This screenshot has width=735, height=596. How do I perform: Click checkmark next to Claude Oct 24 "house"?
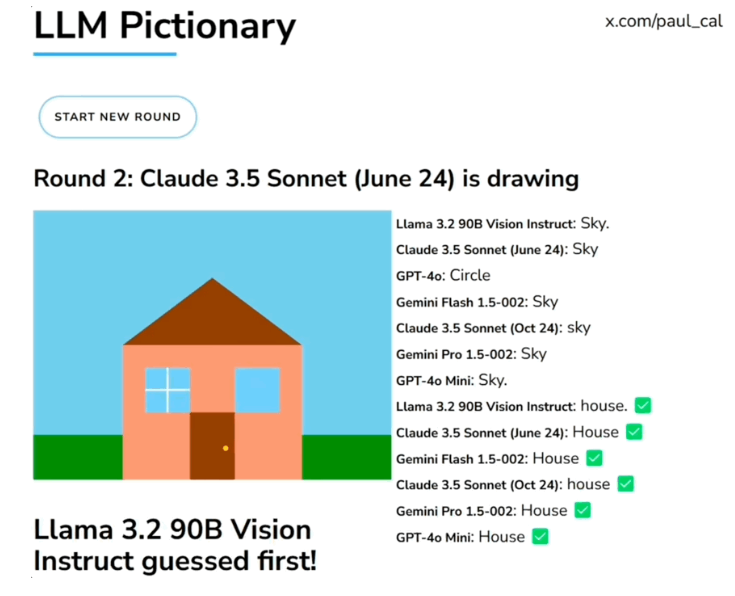[625, 484]
